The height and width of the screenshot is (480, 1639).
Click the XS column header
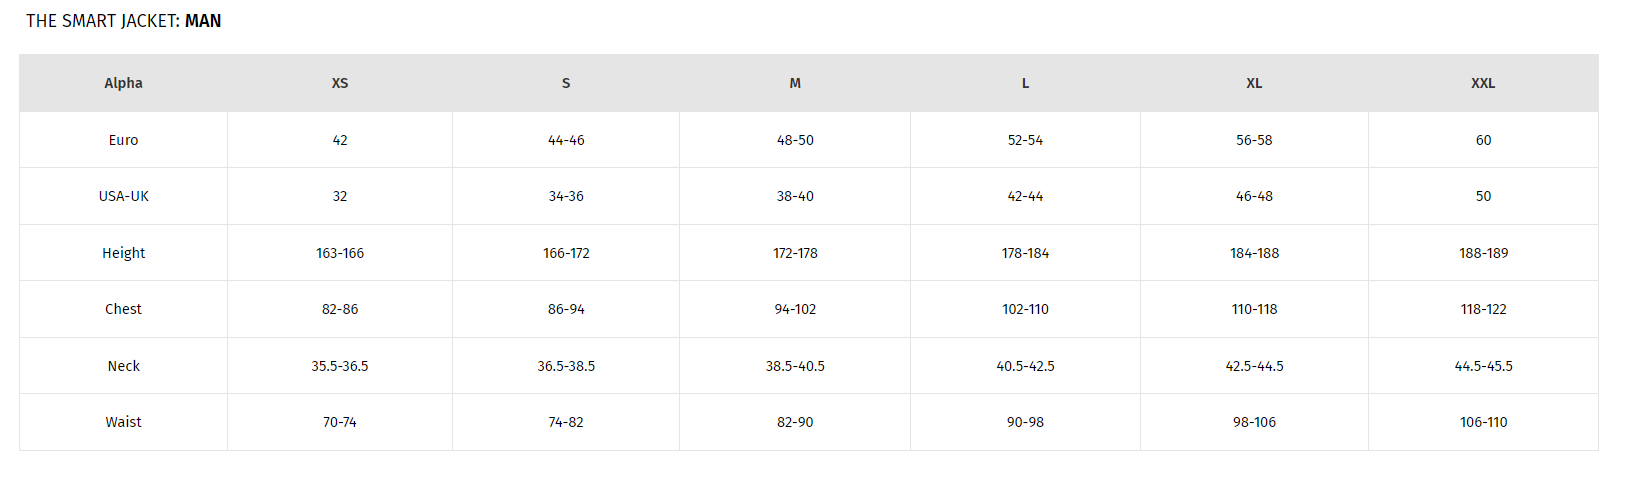[340, 83]
